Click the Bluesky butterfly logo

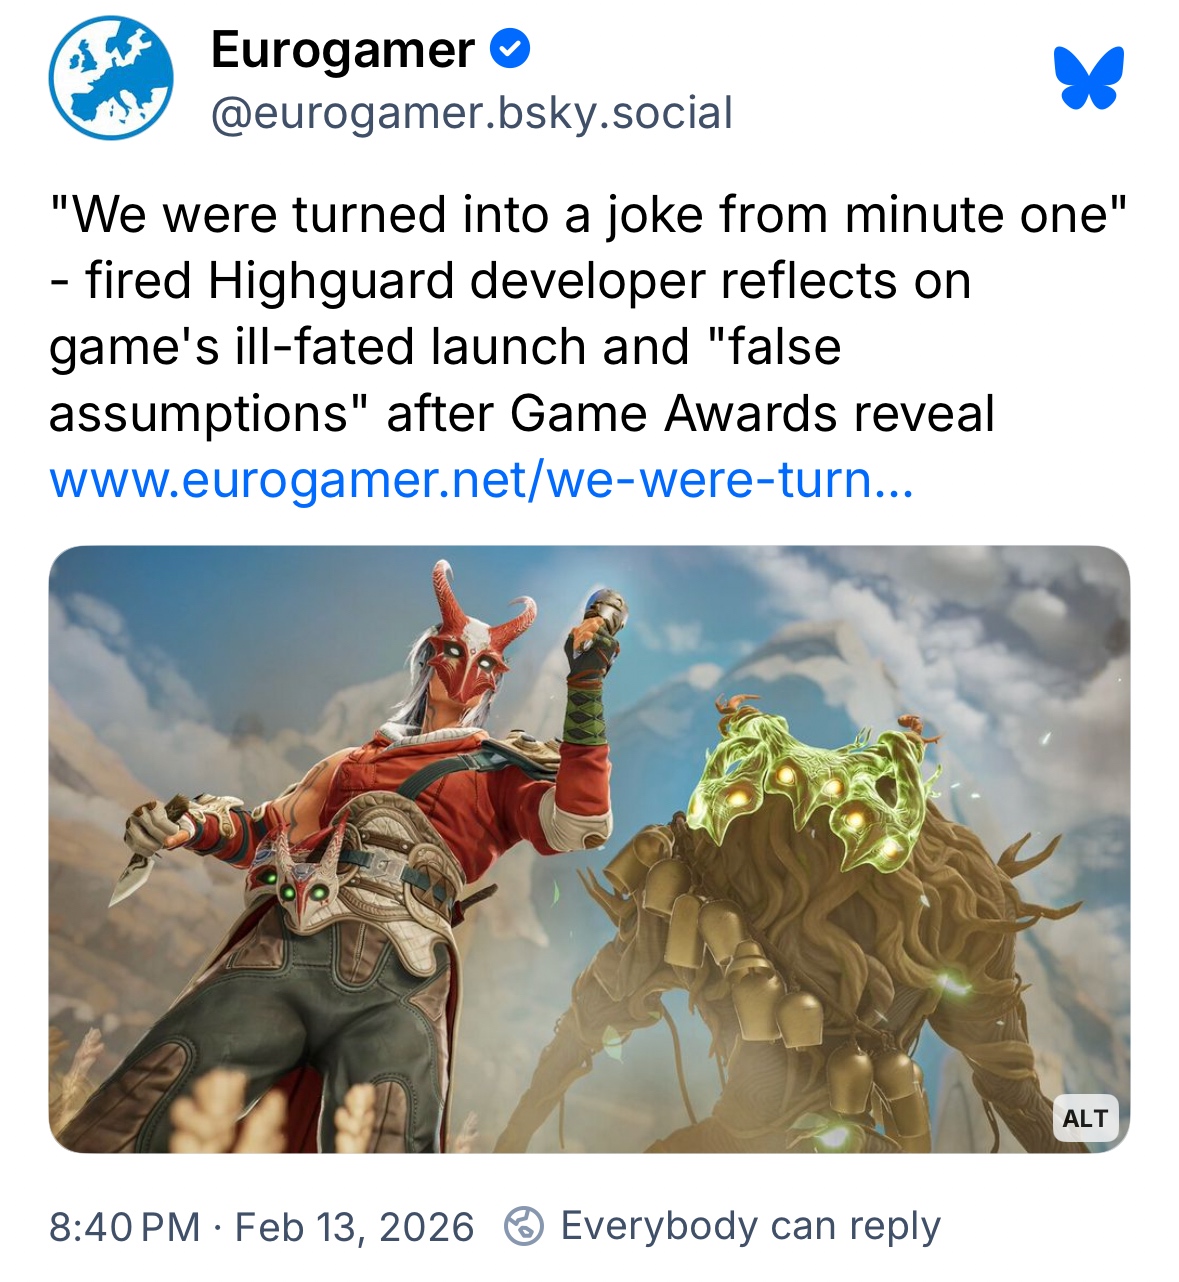[x=1088, y=77]
